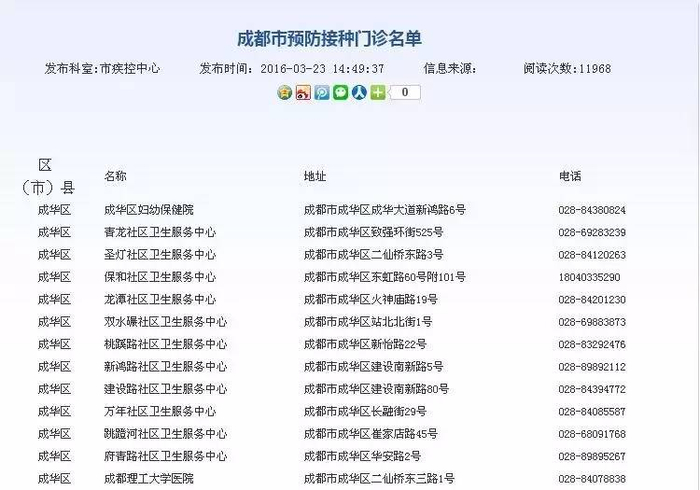The height and width of the screenshot is (490, 700).
Task: Open more sharing options plus icon
Action: click(x=378, y=92)
